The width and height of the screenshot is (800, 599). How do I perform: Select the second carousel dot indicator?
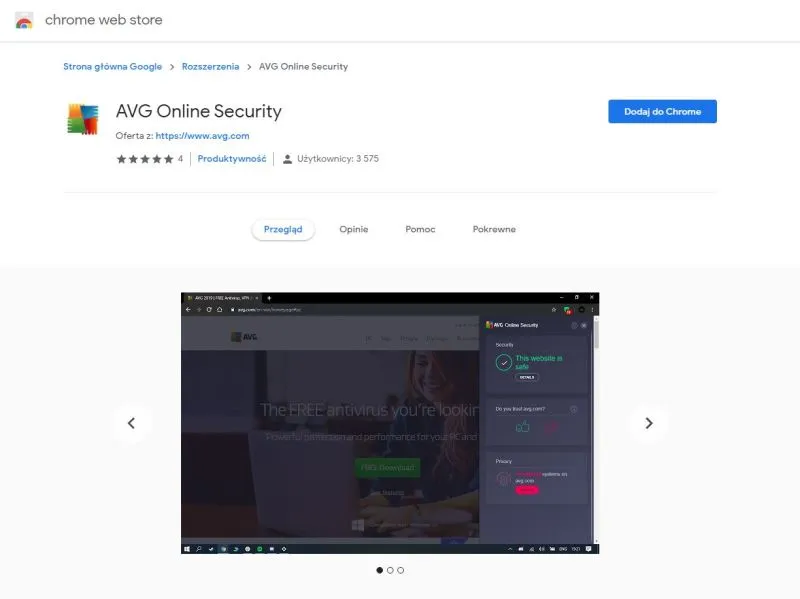coord(390,570)
